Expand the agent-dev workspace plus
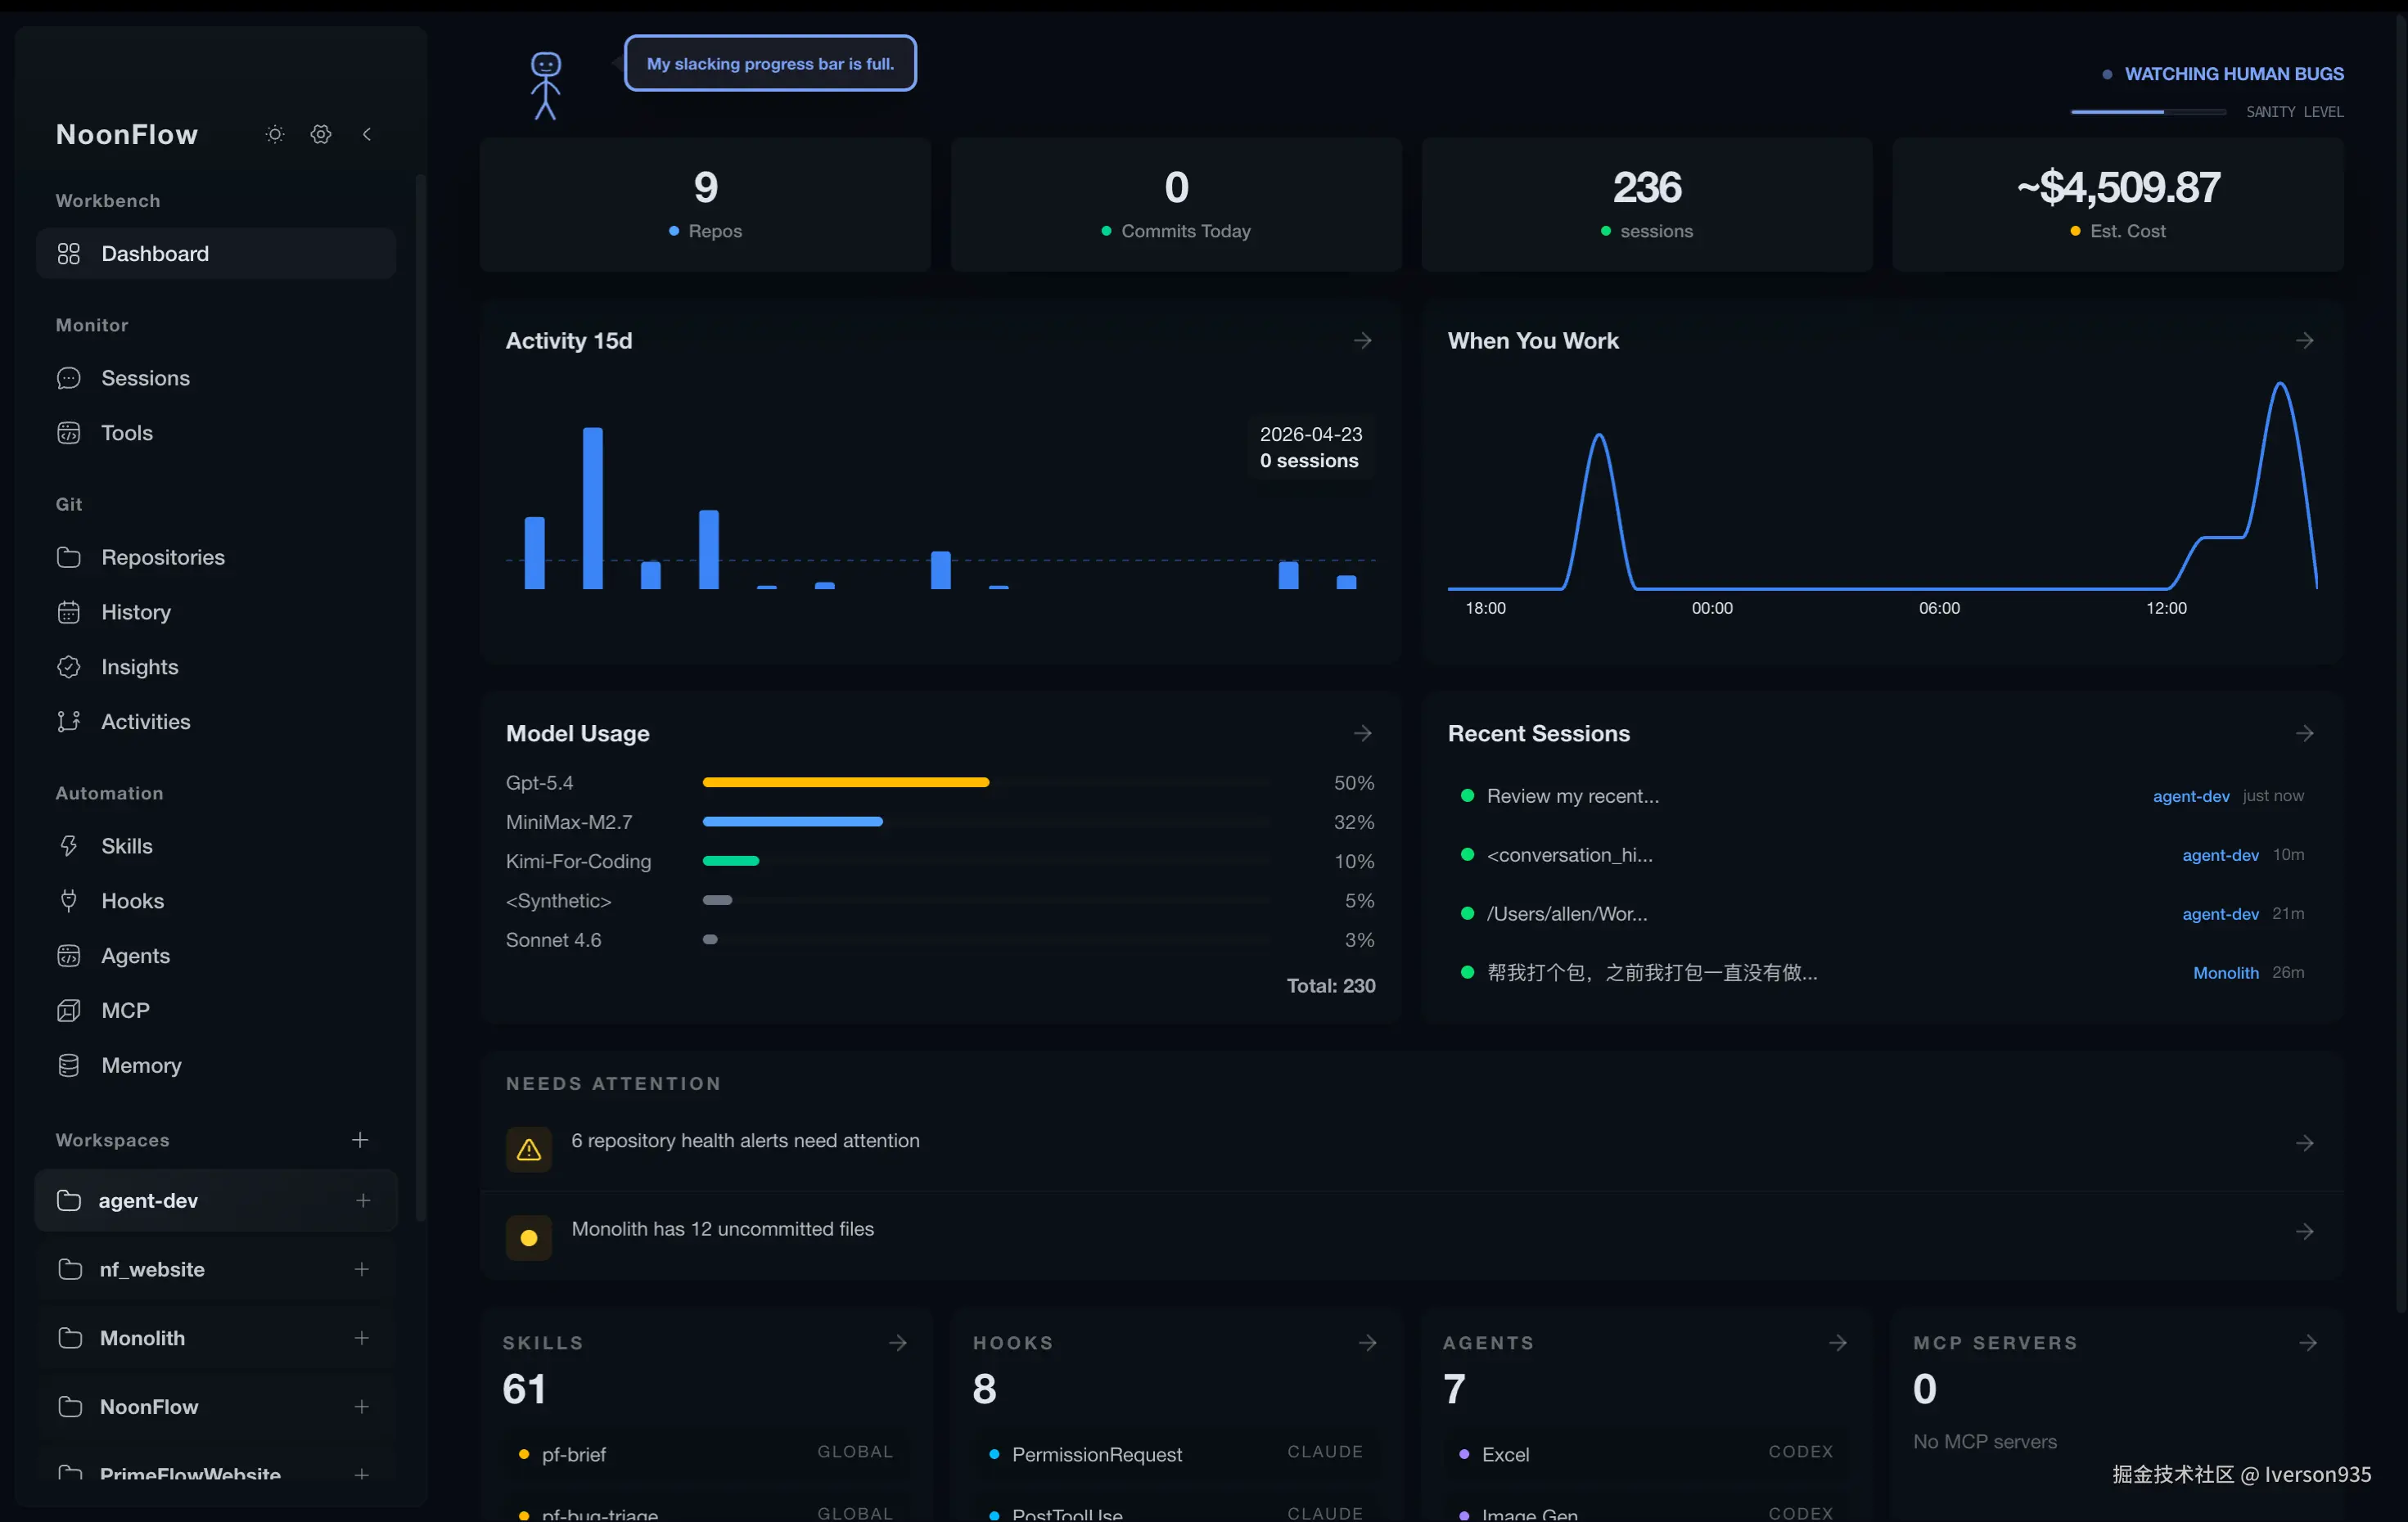Image resolution: width=2408 pixels, height=1522 pixels. pyautogui.click(x=363, y=1200)
